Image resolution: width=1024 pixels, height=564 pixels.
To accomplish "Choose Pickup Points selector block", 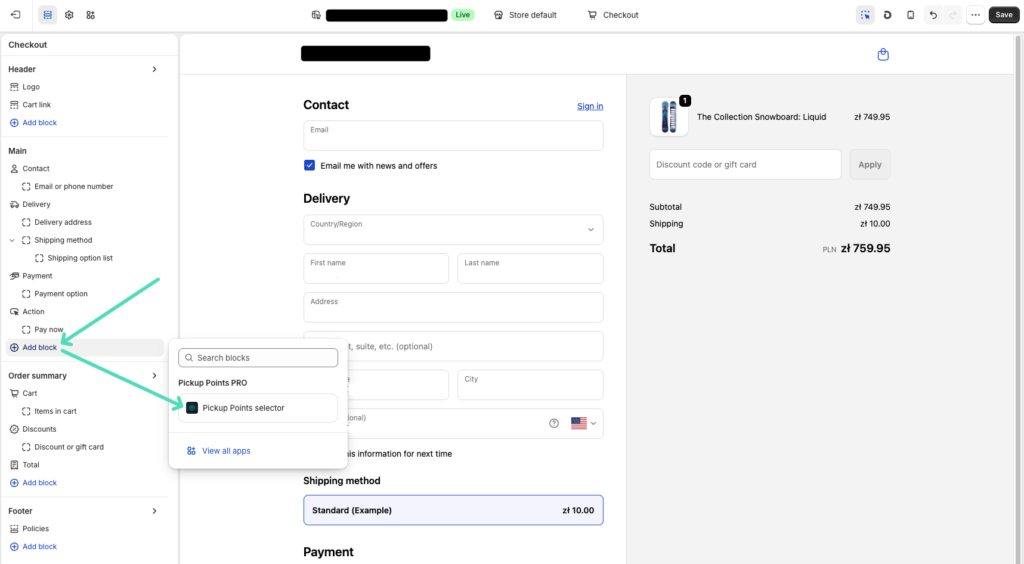I will [258, 408].
